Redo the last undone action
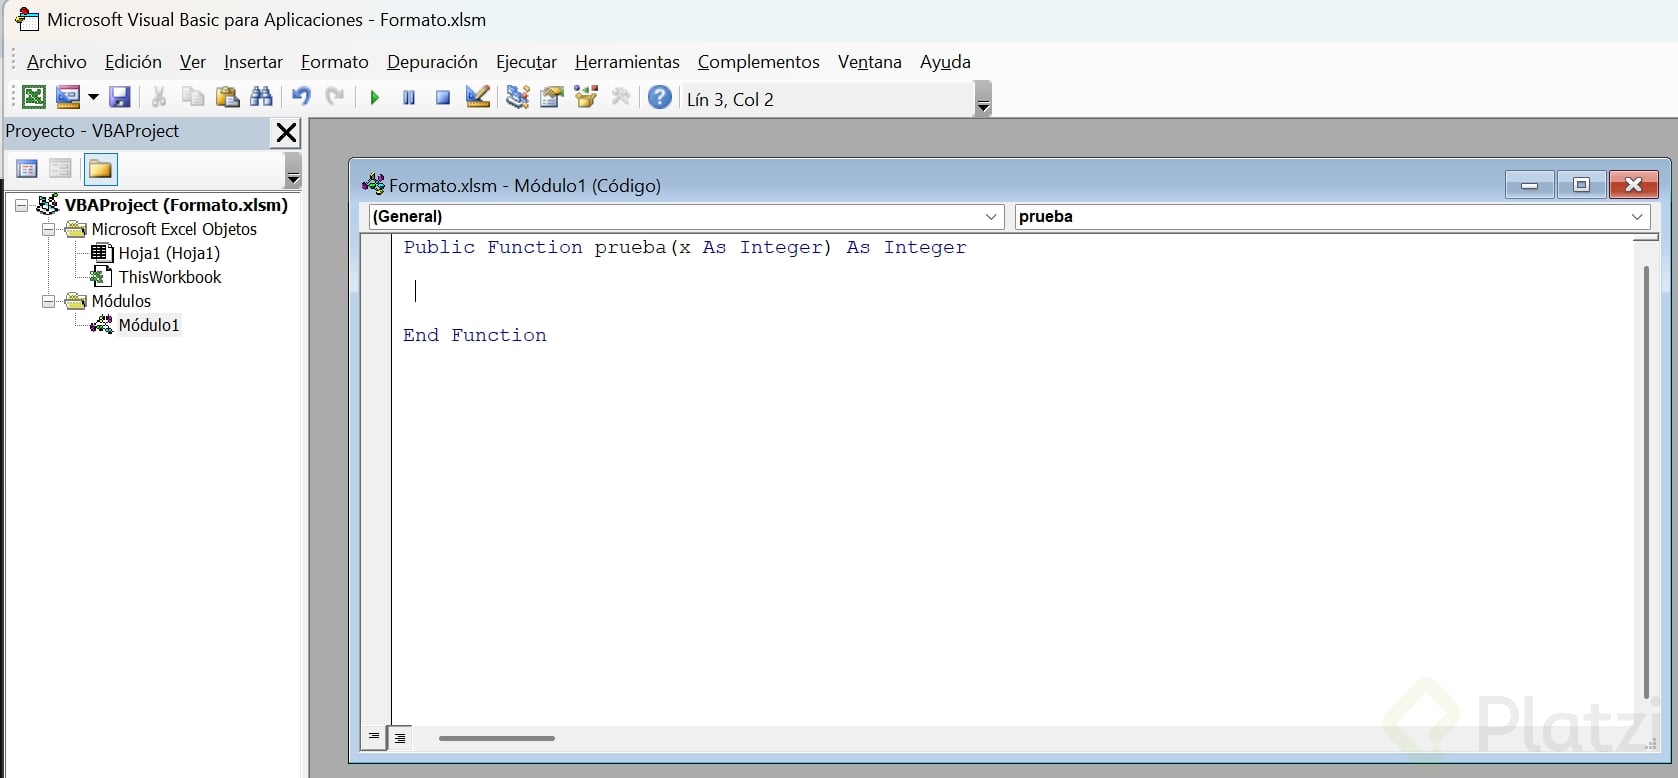Image resolution: width=1678 pixels, height=778 pixels. (x=335, y=97)
